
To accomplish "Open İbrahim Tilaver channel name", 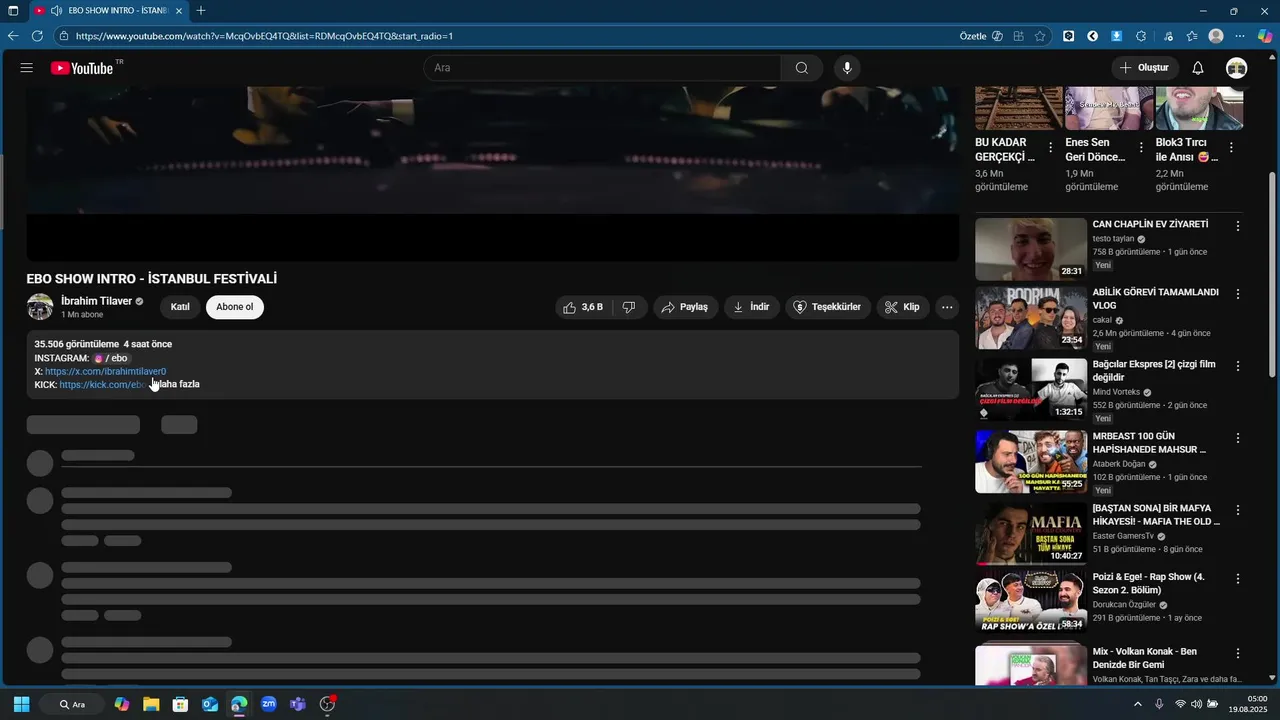I will 96,301.
